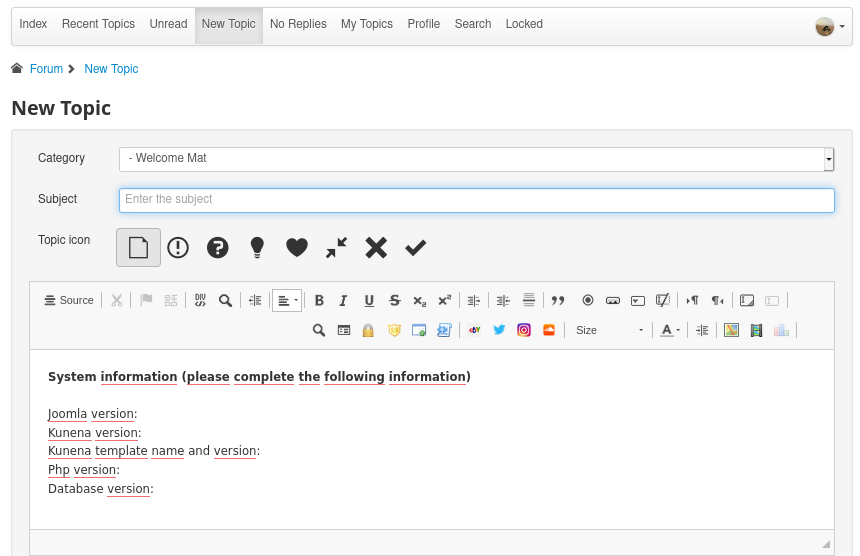Choose the question mark topic icon

click(217, 247)
